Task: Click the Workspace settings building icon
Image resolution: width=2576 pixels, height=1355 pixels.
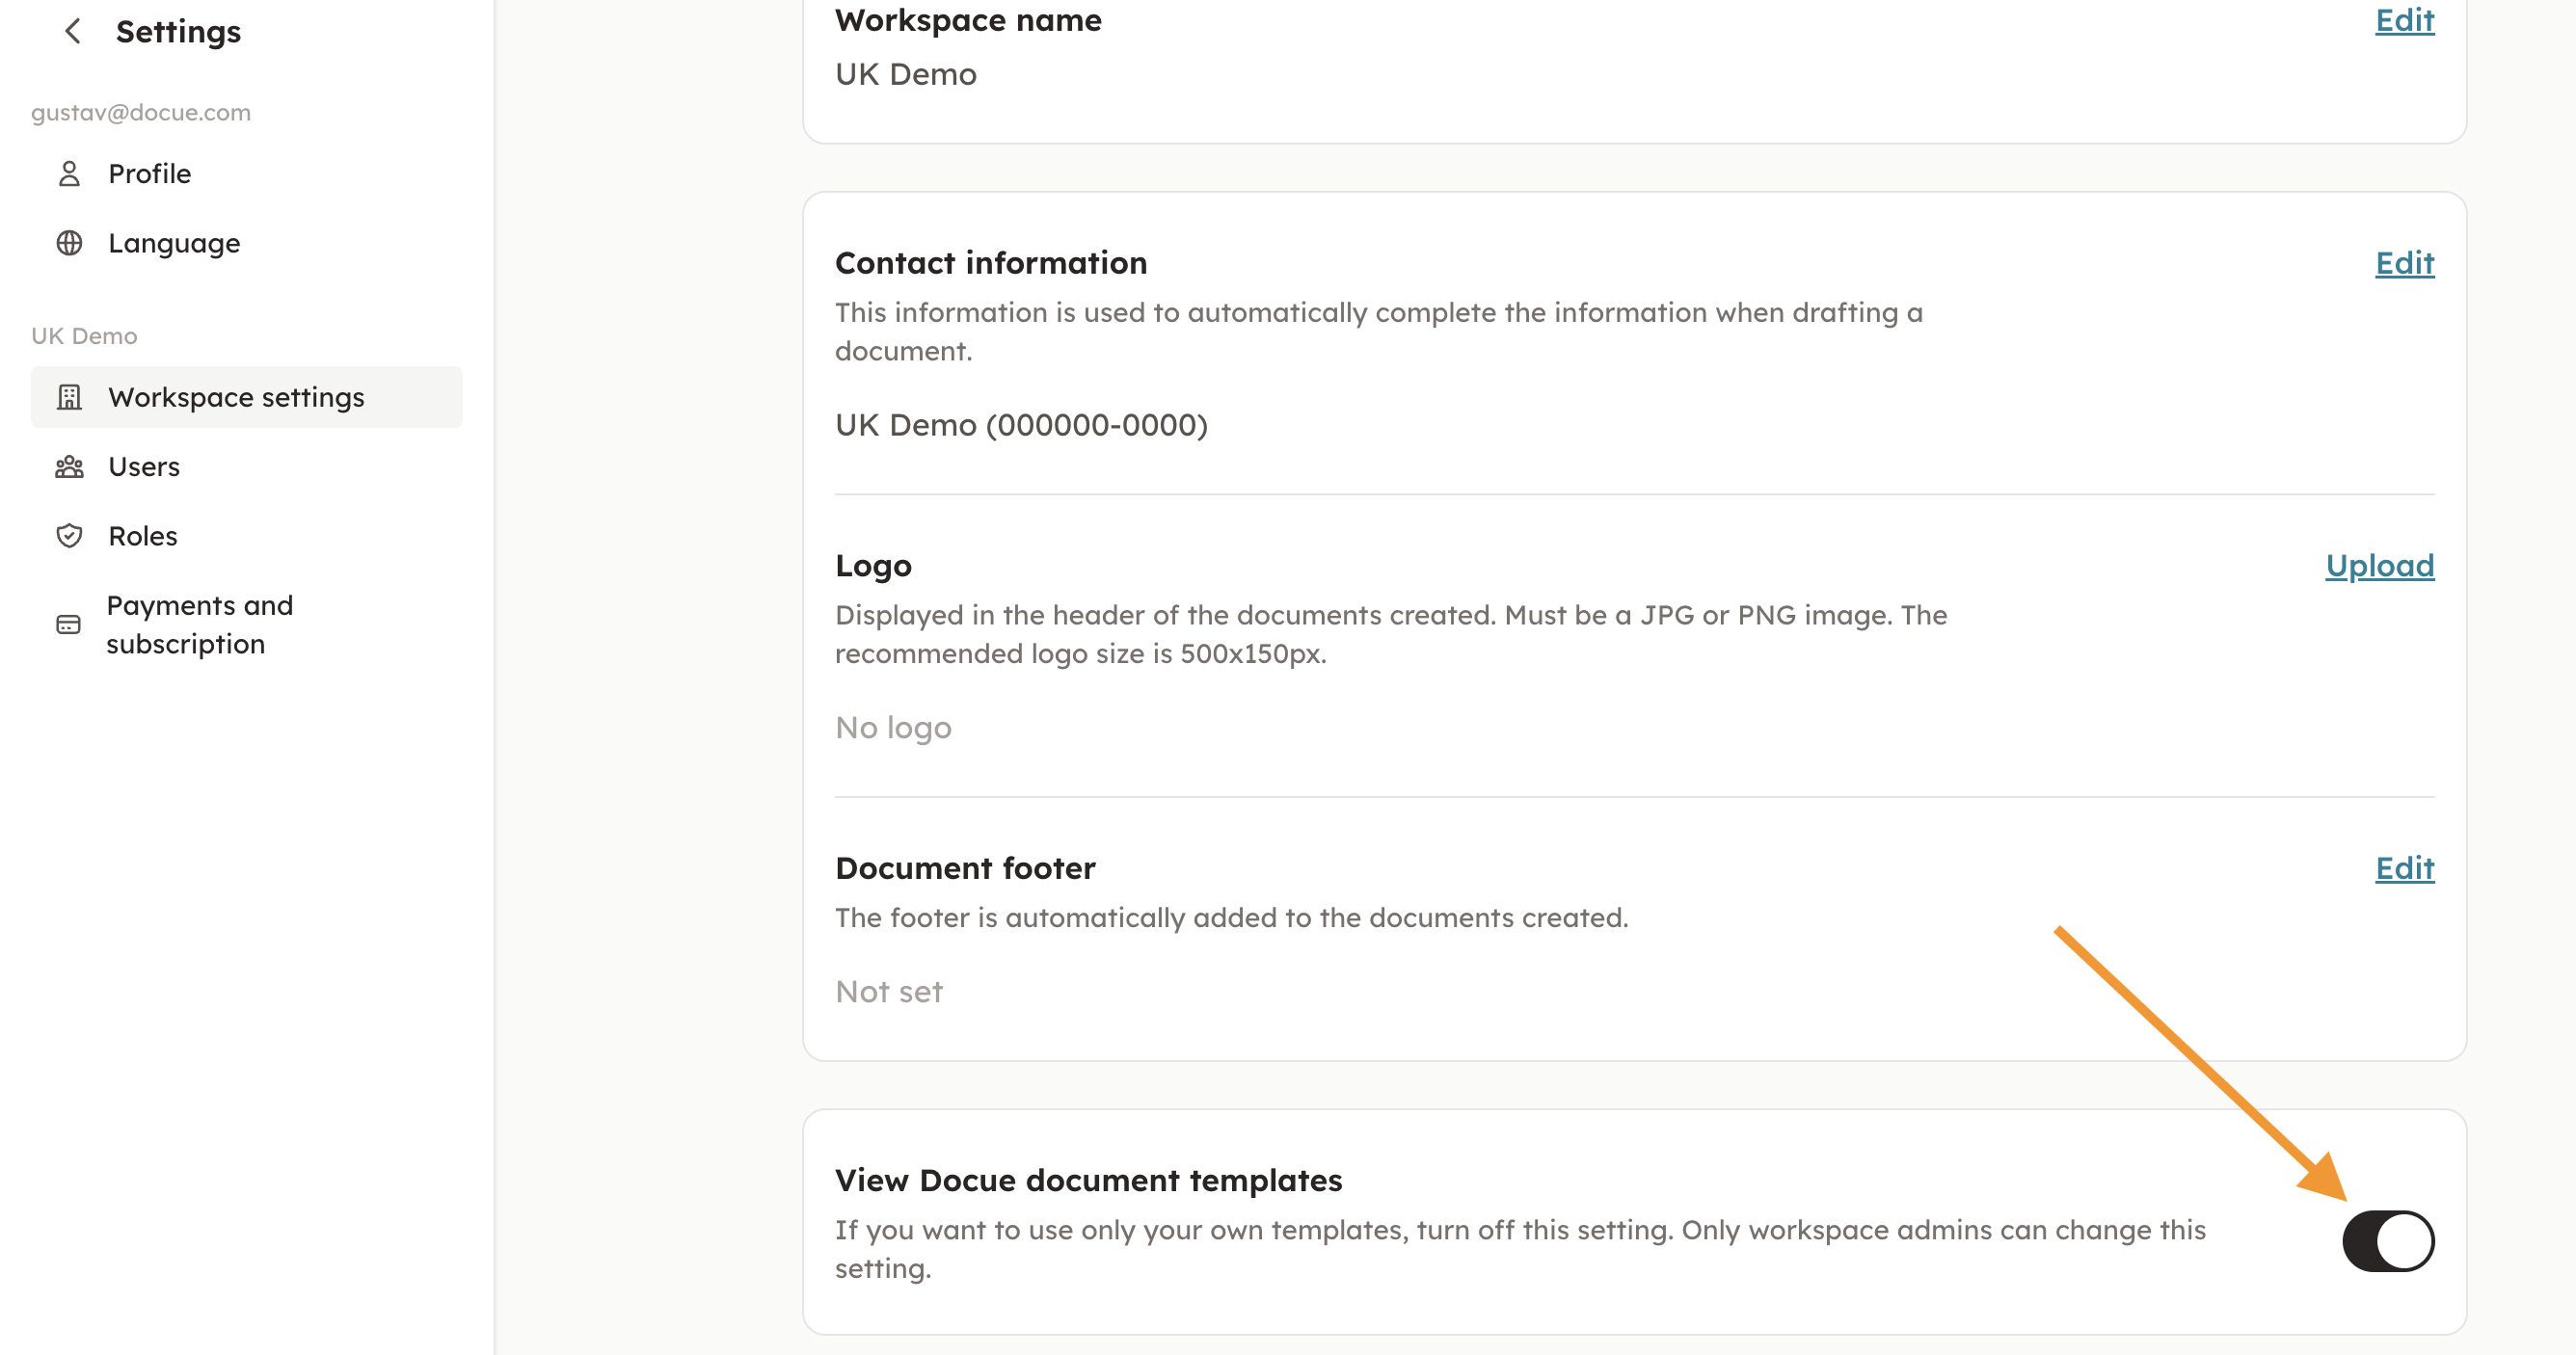Action: (69, 397)
